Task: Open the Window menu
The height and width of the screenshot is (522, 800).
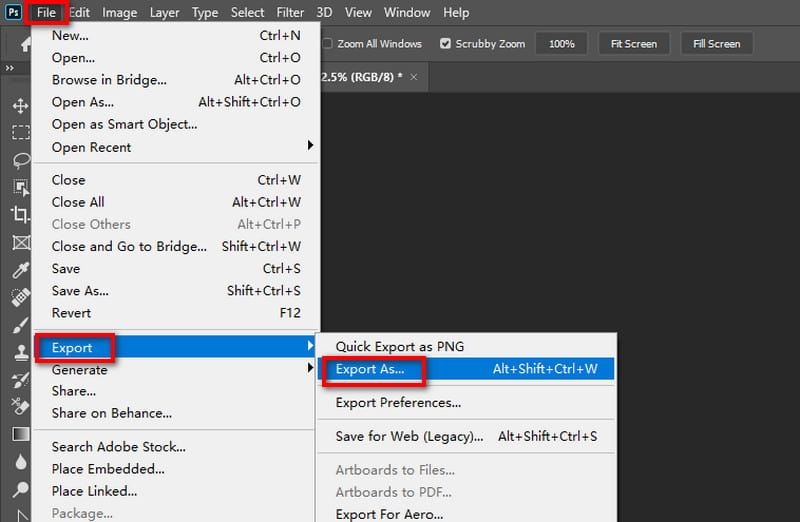Action: [x=407, y=12]
